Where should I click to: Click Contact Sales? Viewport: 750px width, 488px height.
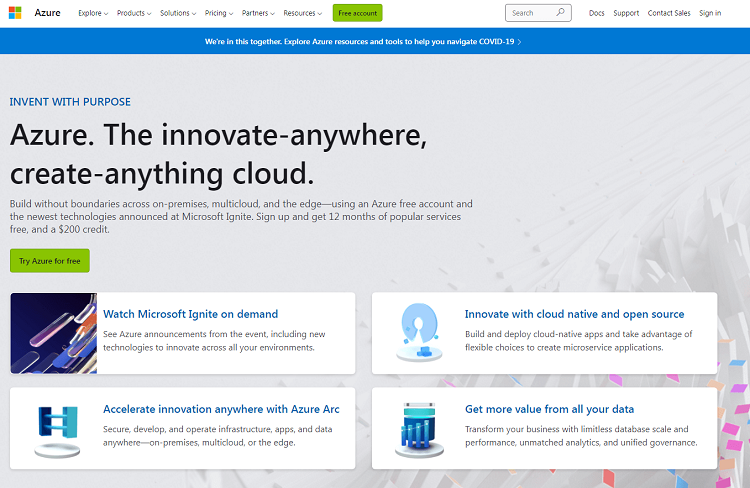(669, 13)
